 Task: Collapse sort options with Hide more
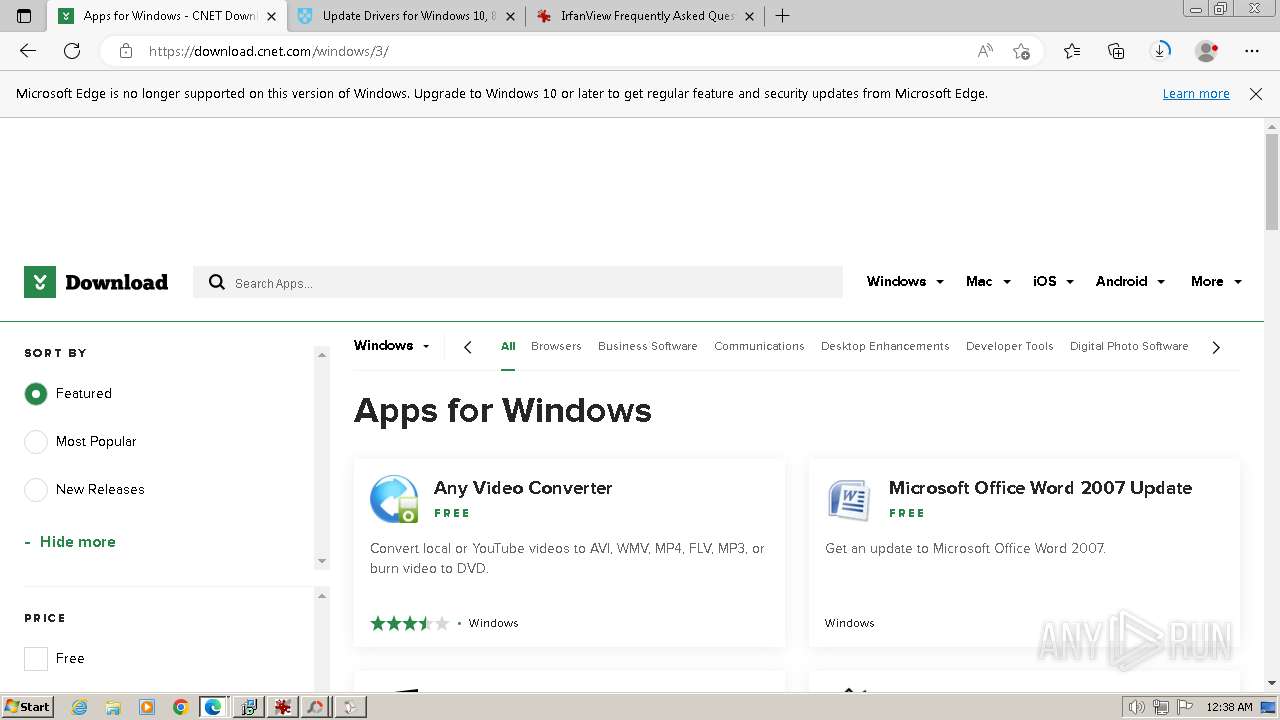(70, 542)
